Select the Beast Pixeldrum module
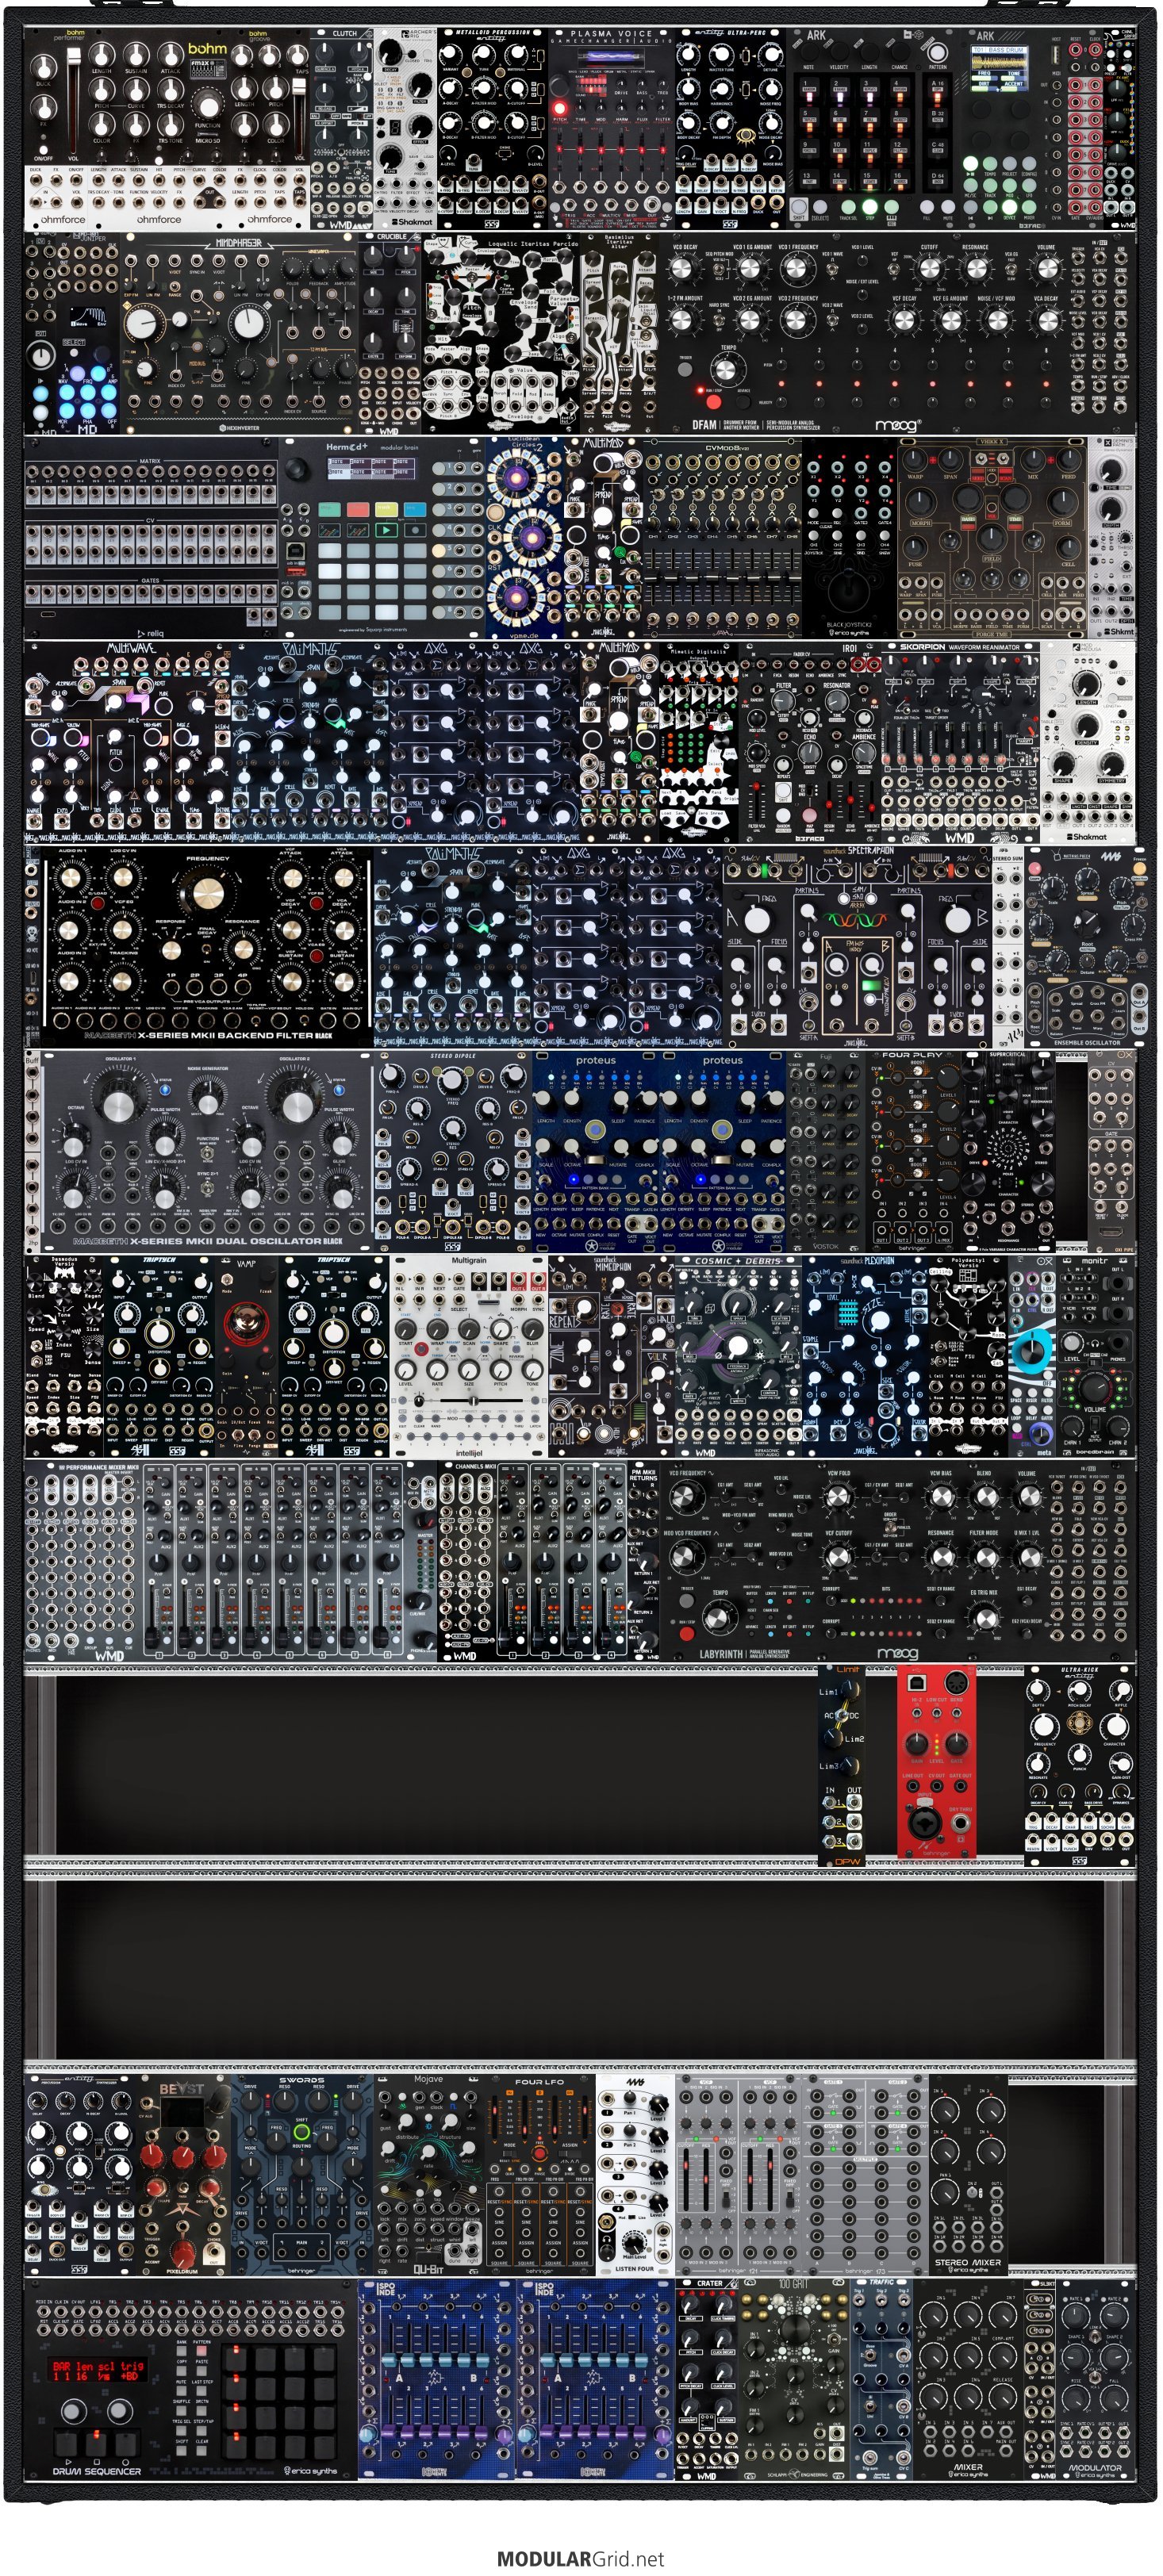Viewport: 1163px width, 2576px height. point(183,2175)
